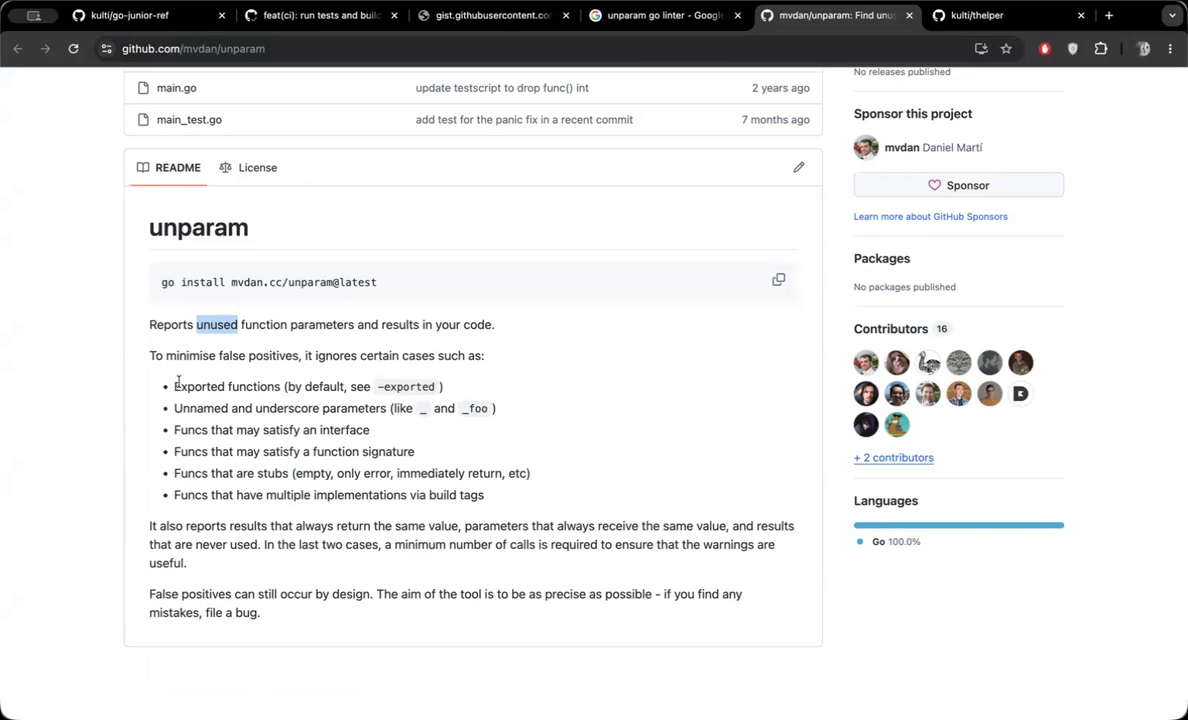Click the file icon beside main.go
The image size is (1188, 720).
click(x=143, y=88)
